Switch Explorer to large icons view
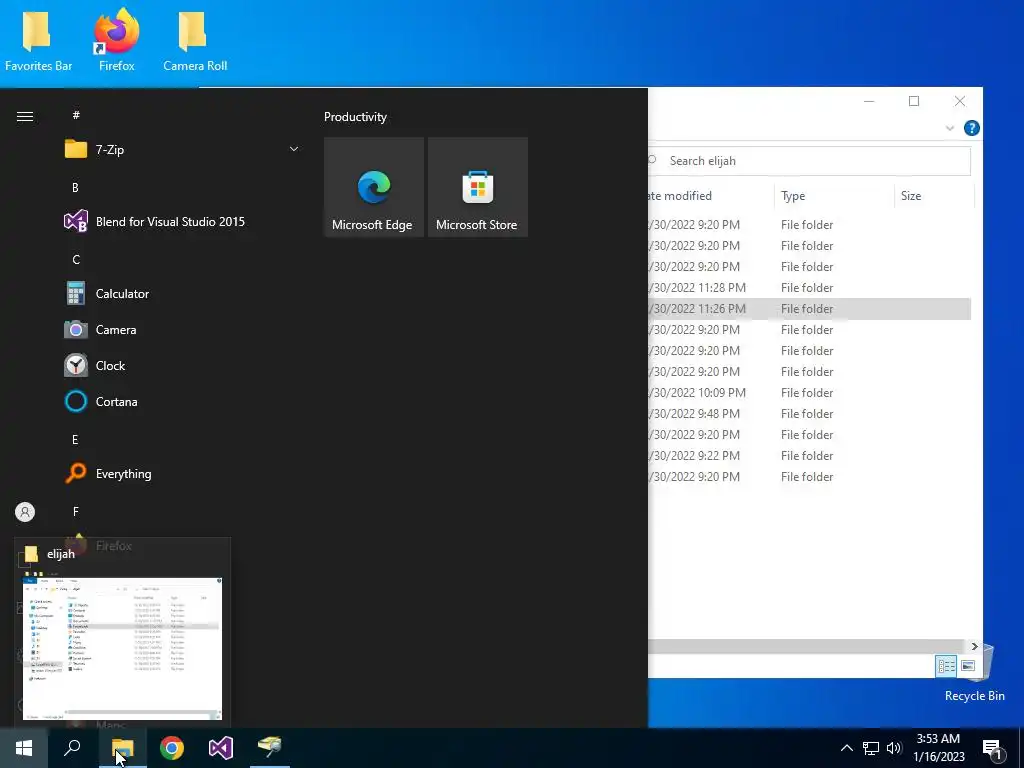Viewport: 1024px width, 768px height. (x=968, y=666)
